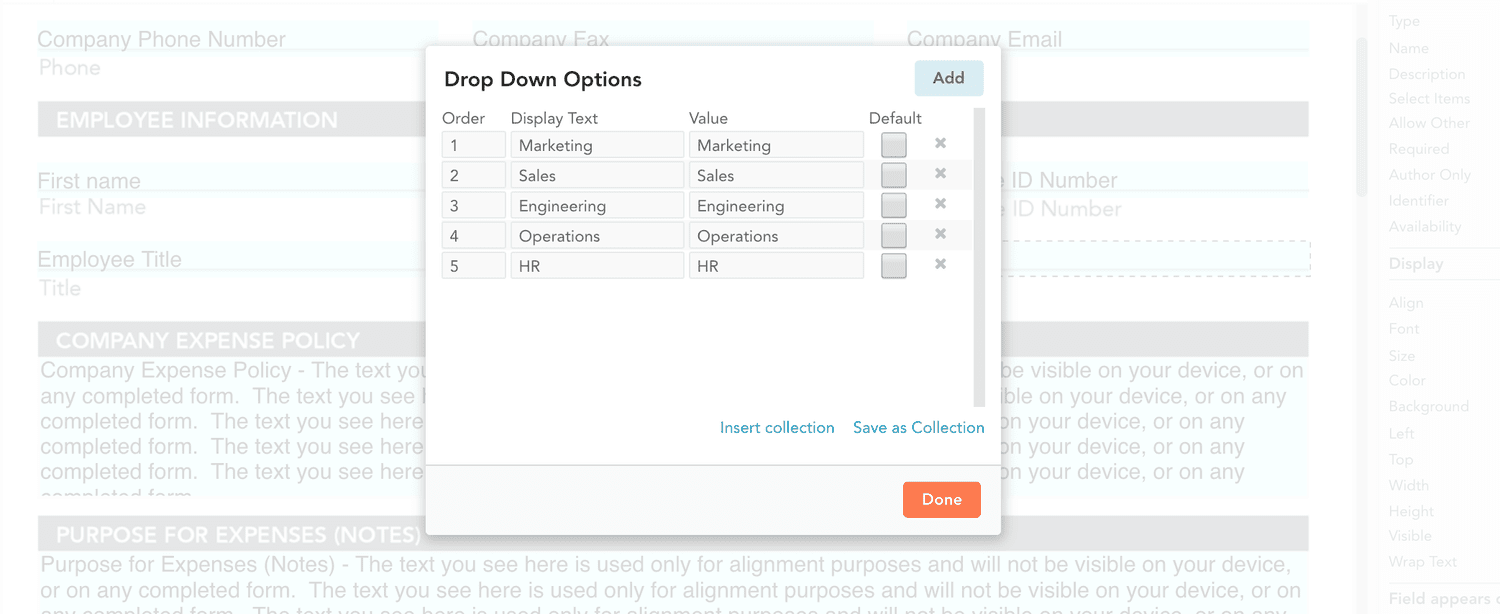Click the Order field showing 1
Image resolution: width=1500 pixels, height=614 pixels.
tap(473, 144)
